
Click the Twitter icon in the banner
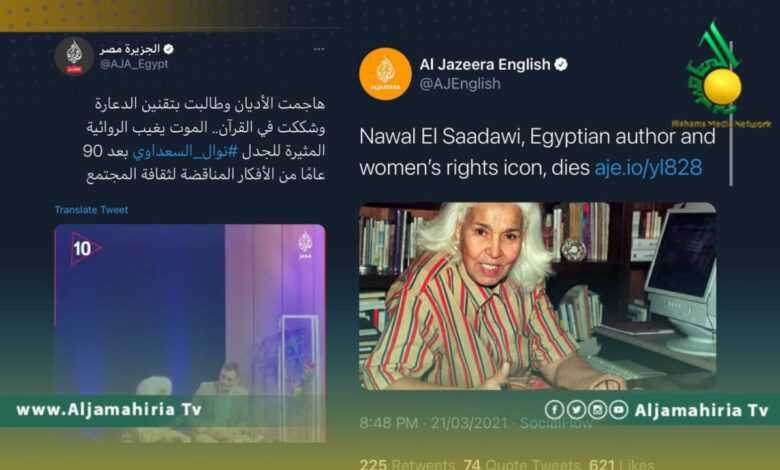pyautogui.click(x=576, y=410)
